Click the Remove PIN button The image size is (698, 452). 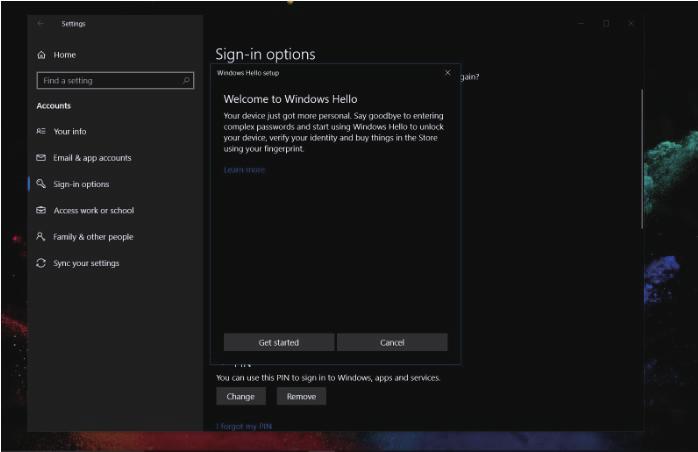click(x=301, y=396)
